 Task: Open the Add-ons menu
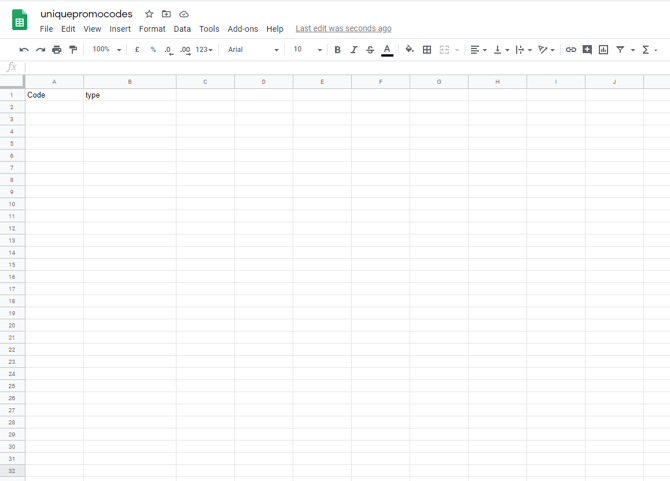click(x=242, y=29)
